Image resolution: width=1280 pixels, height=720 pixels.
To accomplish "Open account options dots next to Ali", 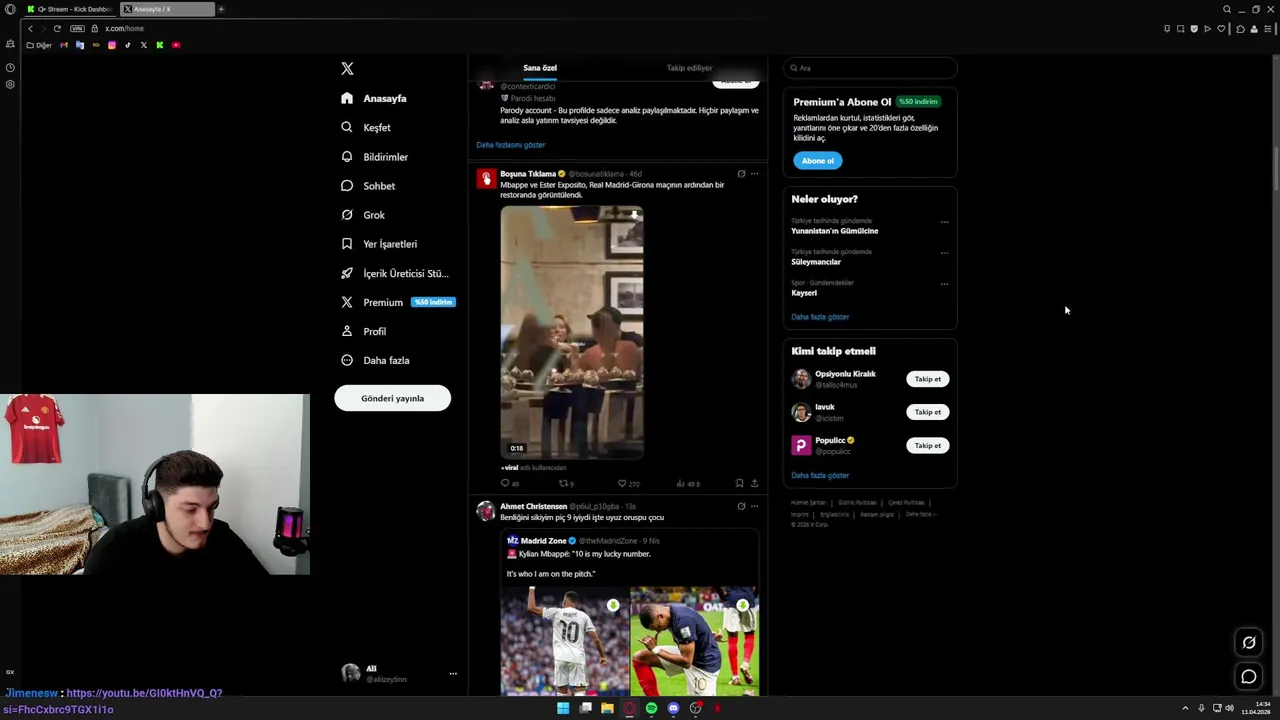I will [453, 673].
